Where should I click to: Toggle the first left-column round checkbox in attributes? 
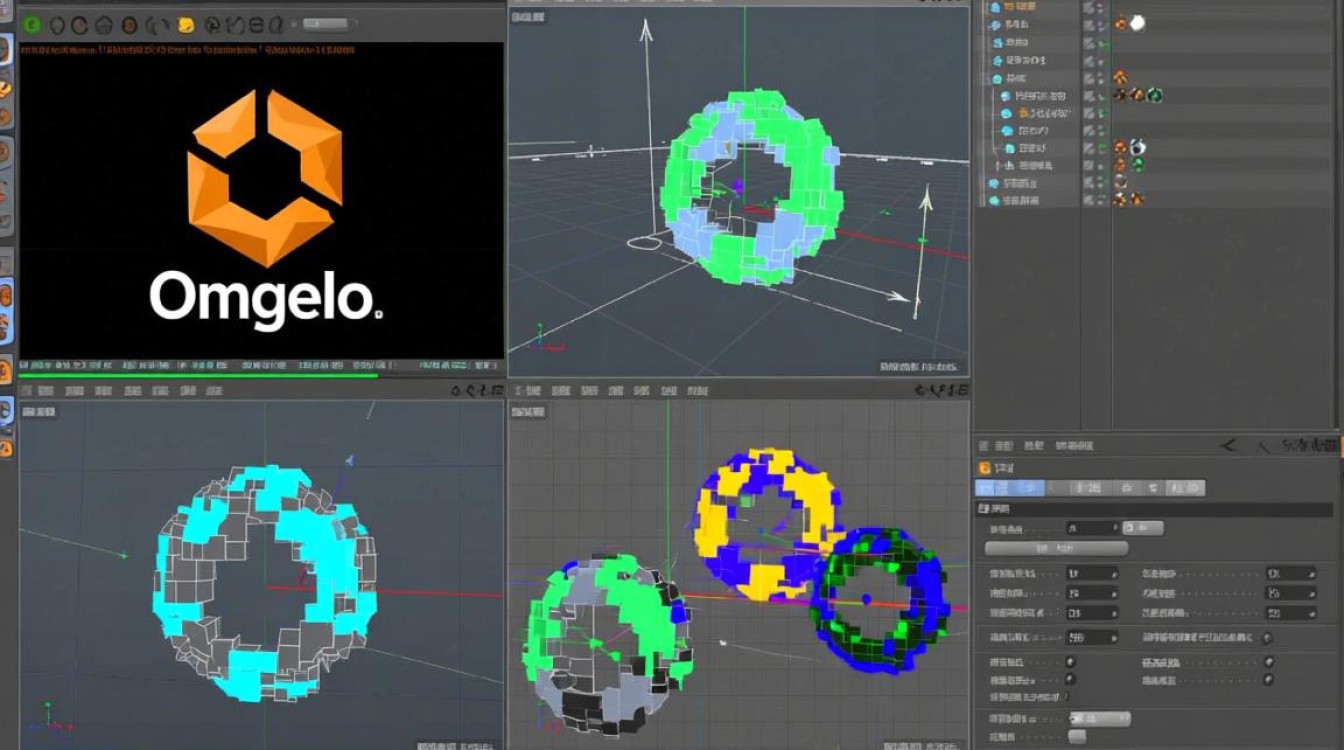click(1070, 662)
